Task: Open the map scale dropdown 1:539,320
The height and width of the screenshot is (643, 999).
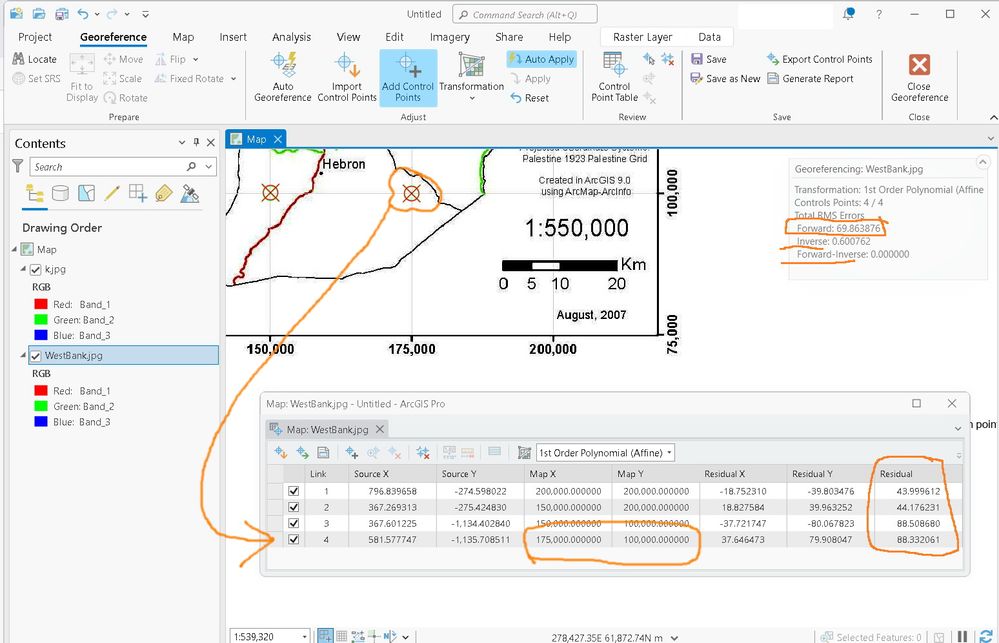Action: coord(305,637)
